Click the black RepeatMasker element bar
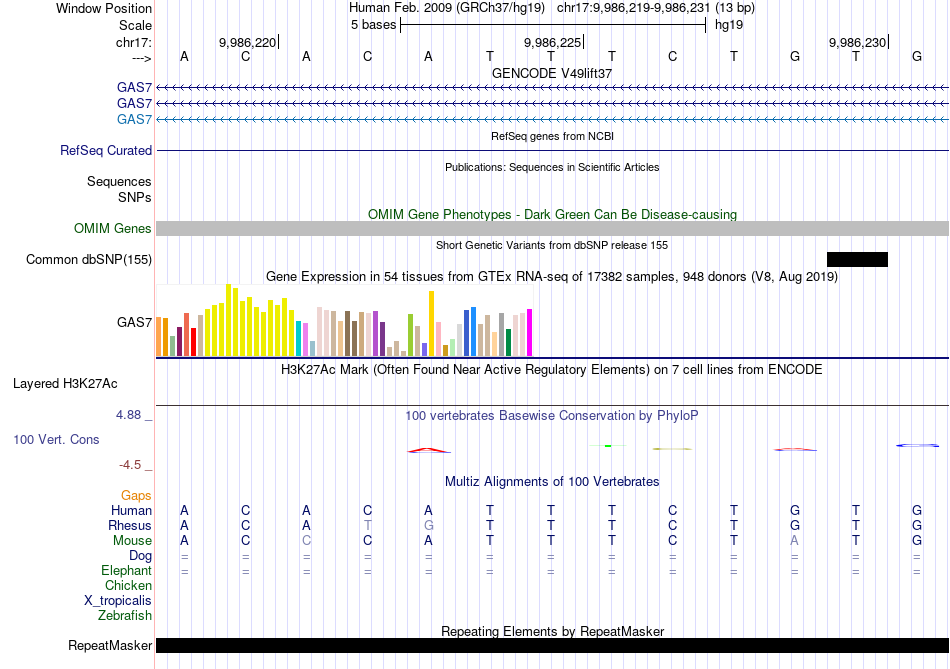This screenshot has height=669, width=950. (552, 646)
